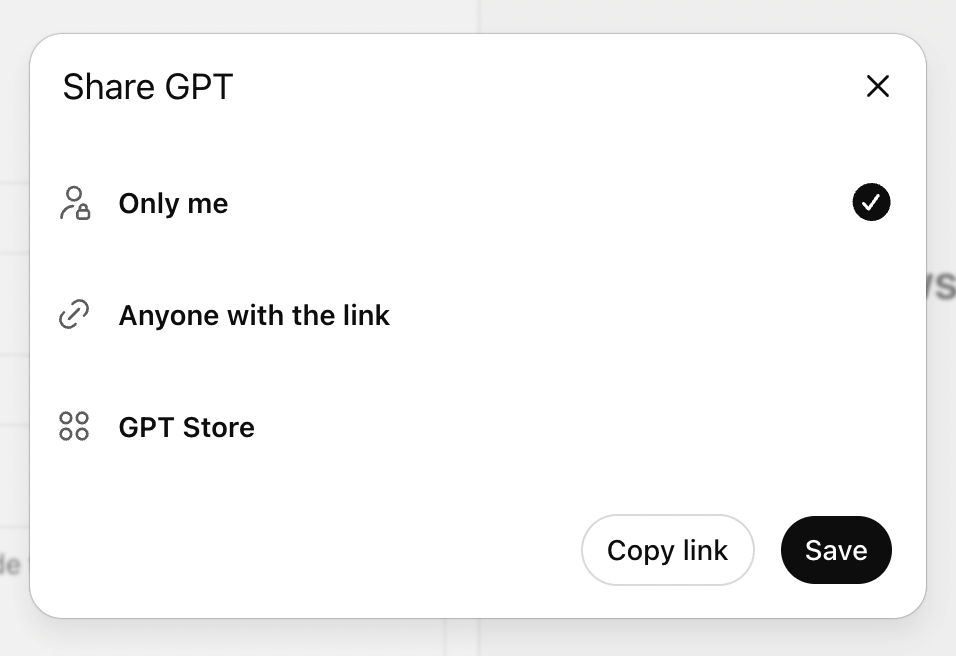This screenshot has height=656, width=956.
Task: Click the four-circles GPT Store icon
Action: [x=75, y=427]
